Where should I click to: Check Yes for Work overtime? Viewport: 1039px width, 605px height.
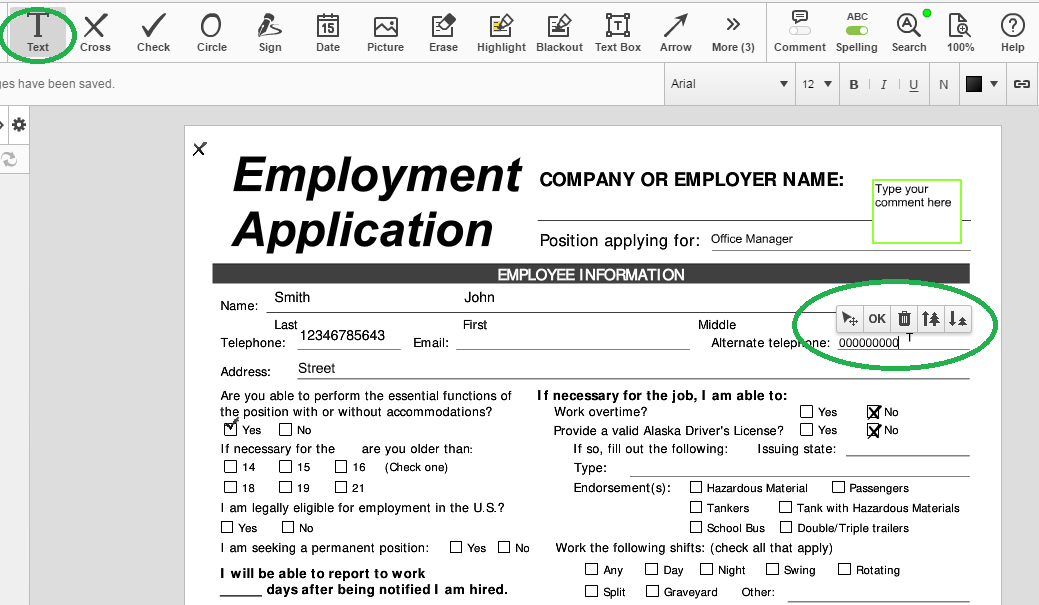tap(806, 412)
